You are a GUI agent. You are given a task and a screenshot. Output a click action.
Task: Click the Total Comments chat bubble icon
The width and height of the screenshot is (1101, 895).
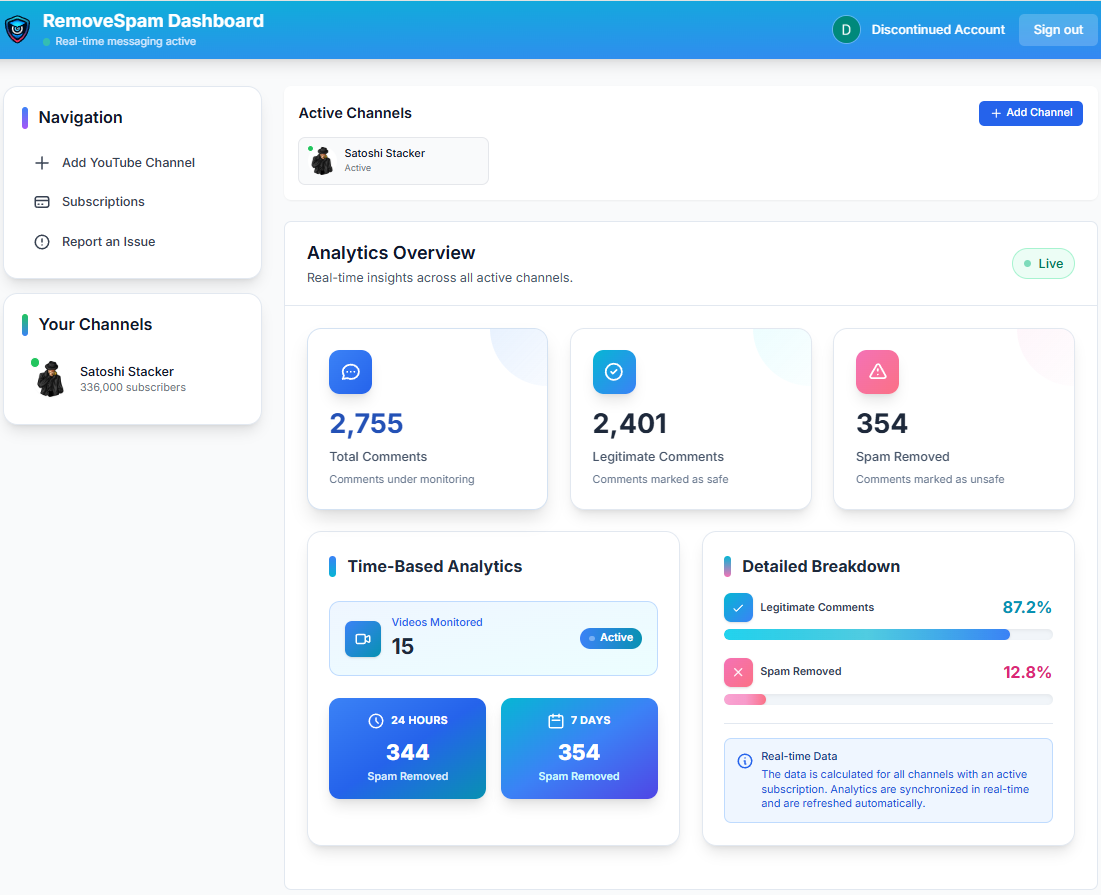tap(350, 372)
